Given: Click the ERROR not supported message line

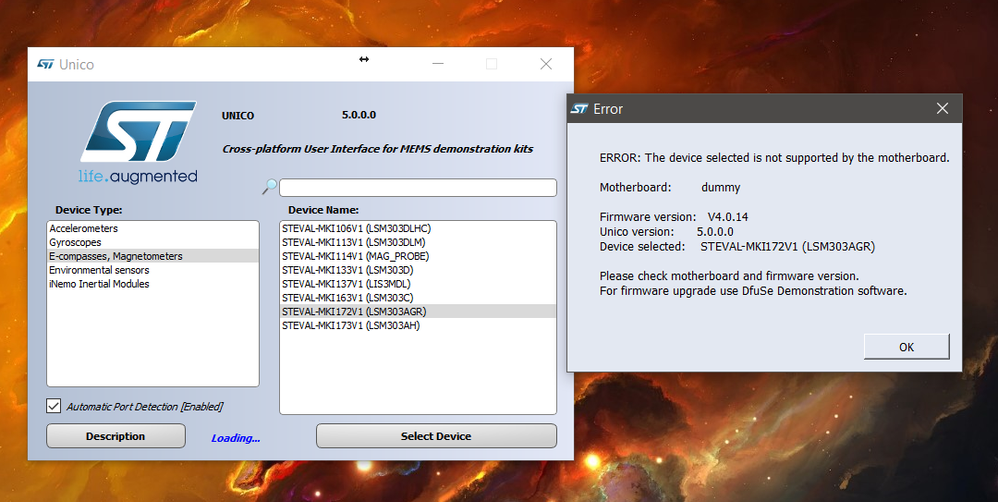Looking at the screenshot, I should coord(774,158).
